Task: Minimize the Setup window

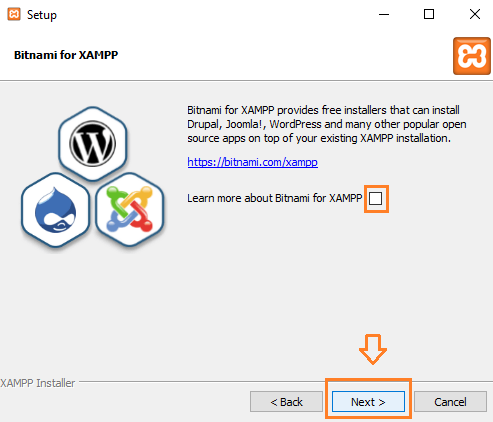Action: [384, 14]
